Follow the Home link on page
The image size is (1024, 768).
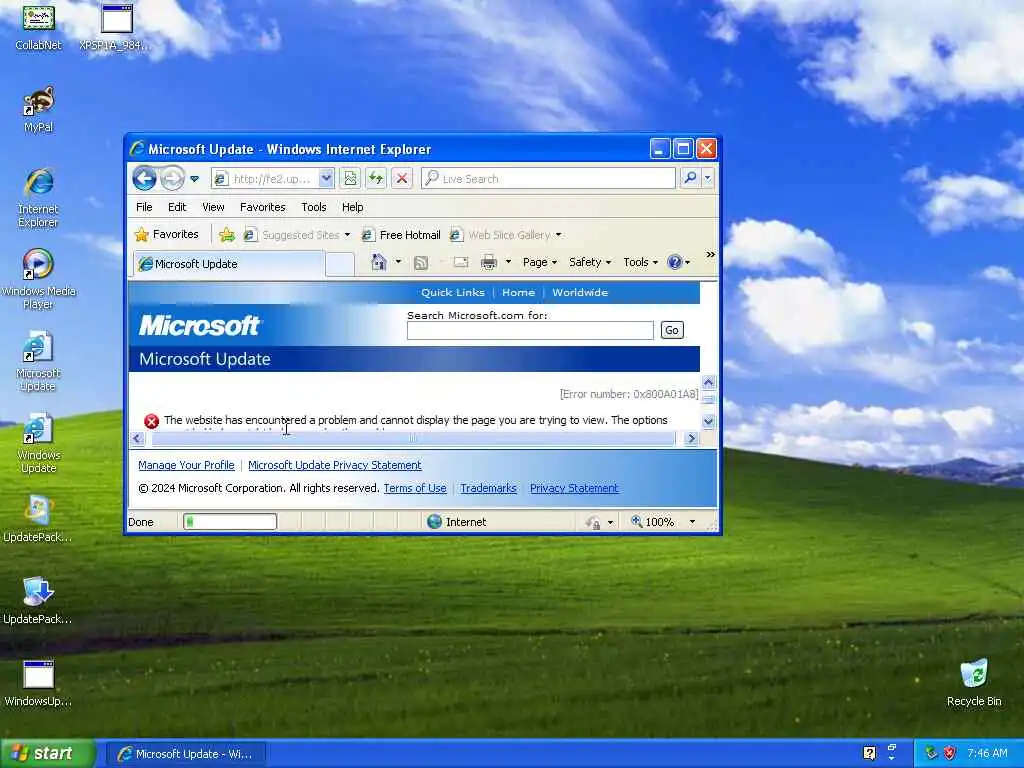click(x=519, y=293)
